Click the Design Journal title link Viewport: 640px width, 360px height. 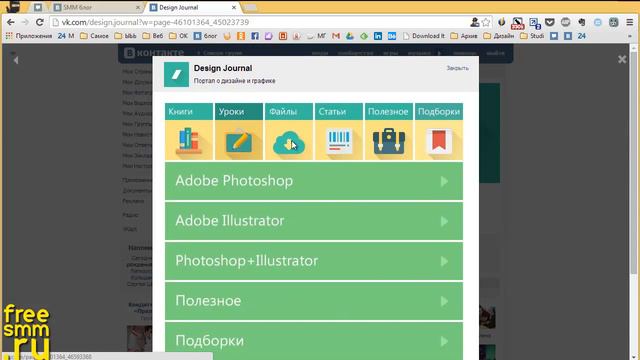[x=223, y=68]
